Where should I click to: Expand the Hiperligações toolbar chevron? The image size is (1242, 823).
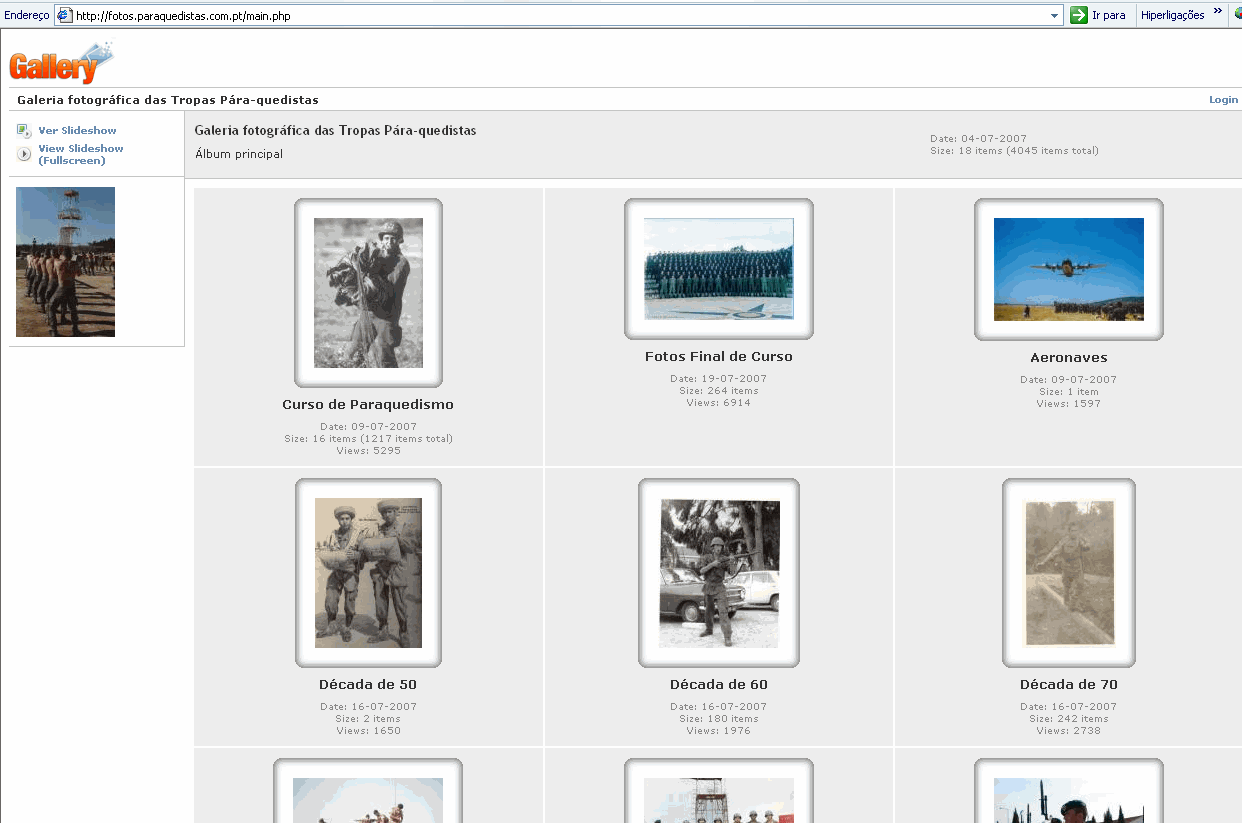click(1217, 12)
